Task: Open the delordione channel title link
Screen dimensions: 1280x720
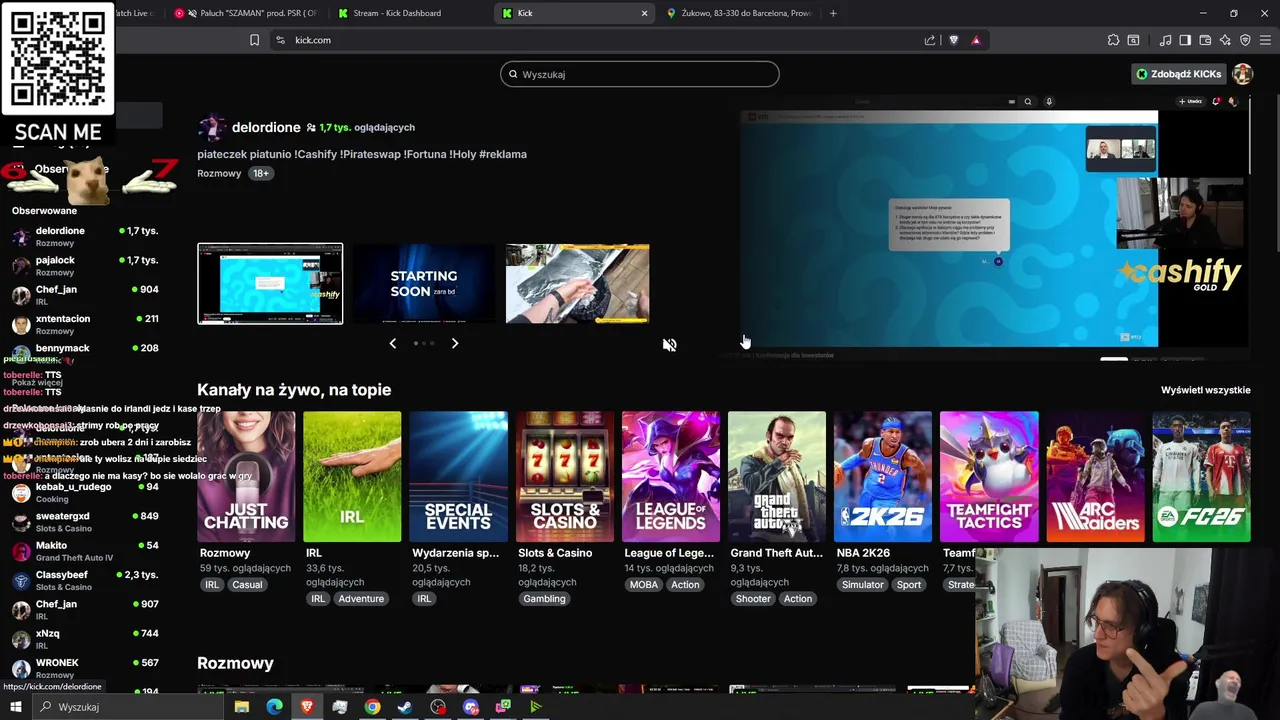Action: 266,127
